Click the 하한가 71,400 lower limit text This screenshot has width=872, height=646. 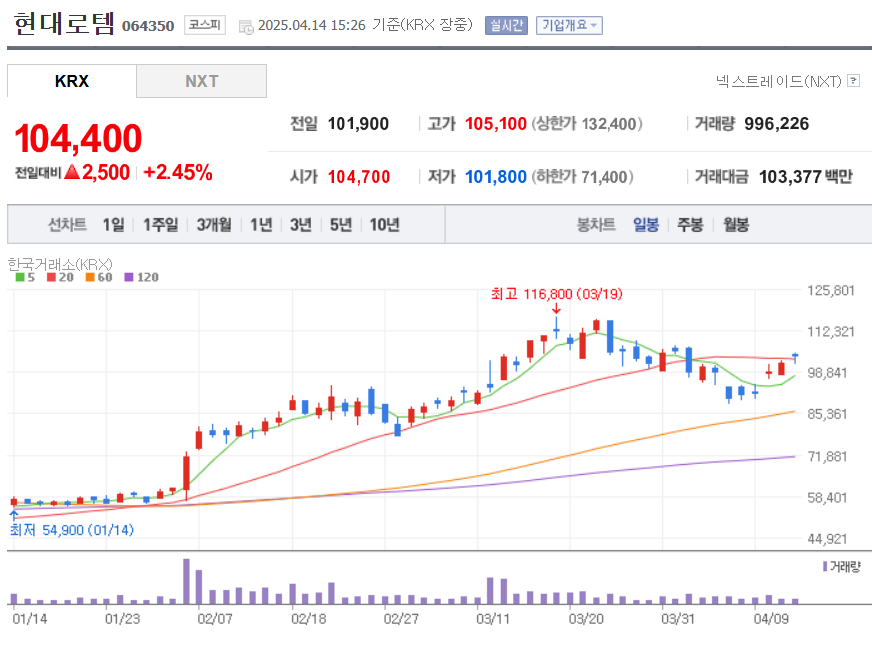(582, 177)
